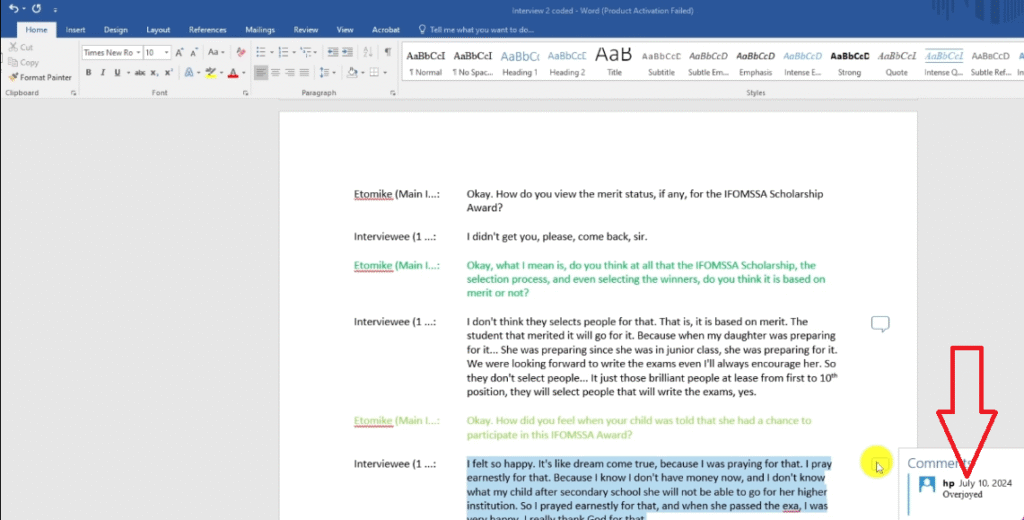Click the Show/Hide paragraph marks icon
Viewport: 1024px width, 520px height.
point(387,52)
